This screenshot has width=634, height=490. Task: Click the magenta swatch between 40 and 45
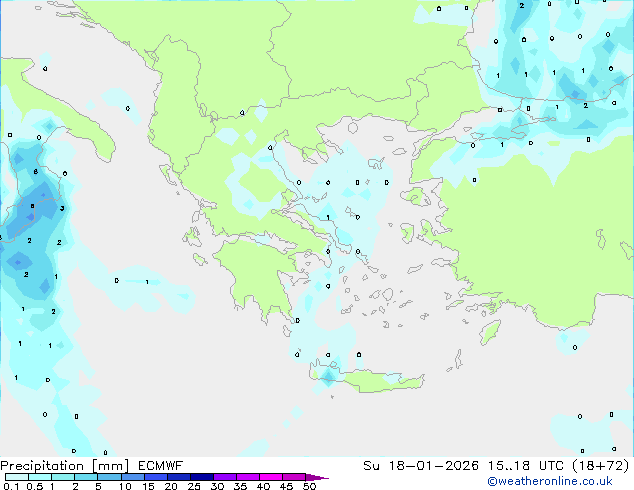(x=271, y=477)
